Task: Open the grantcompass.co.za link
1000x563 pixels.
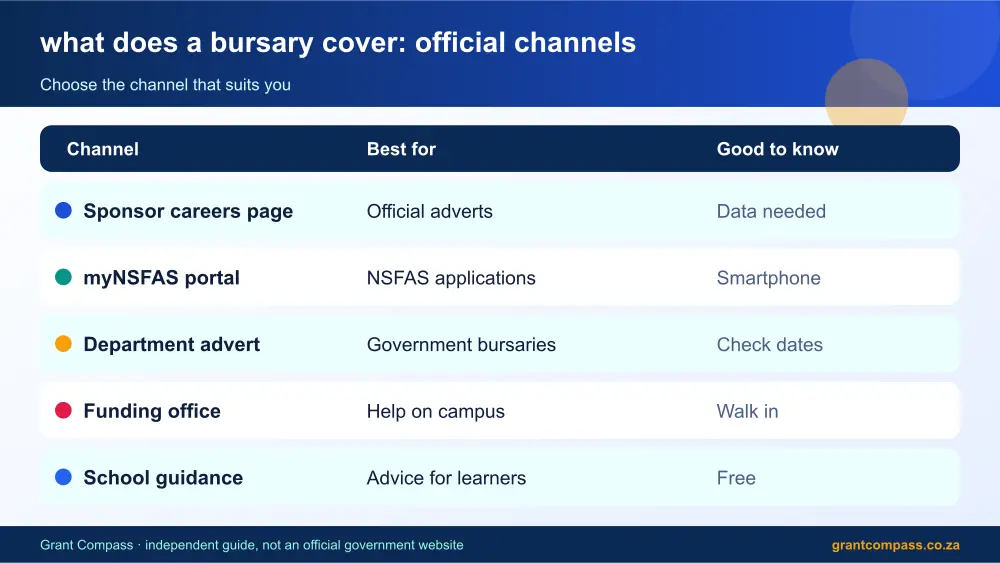Action: point(895,545)
